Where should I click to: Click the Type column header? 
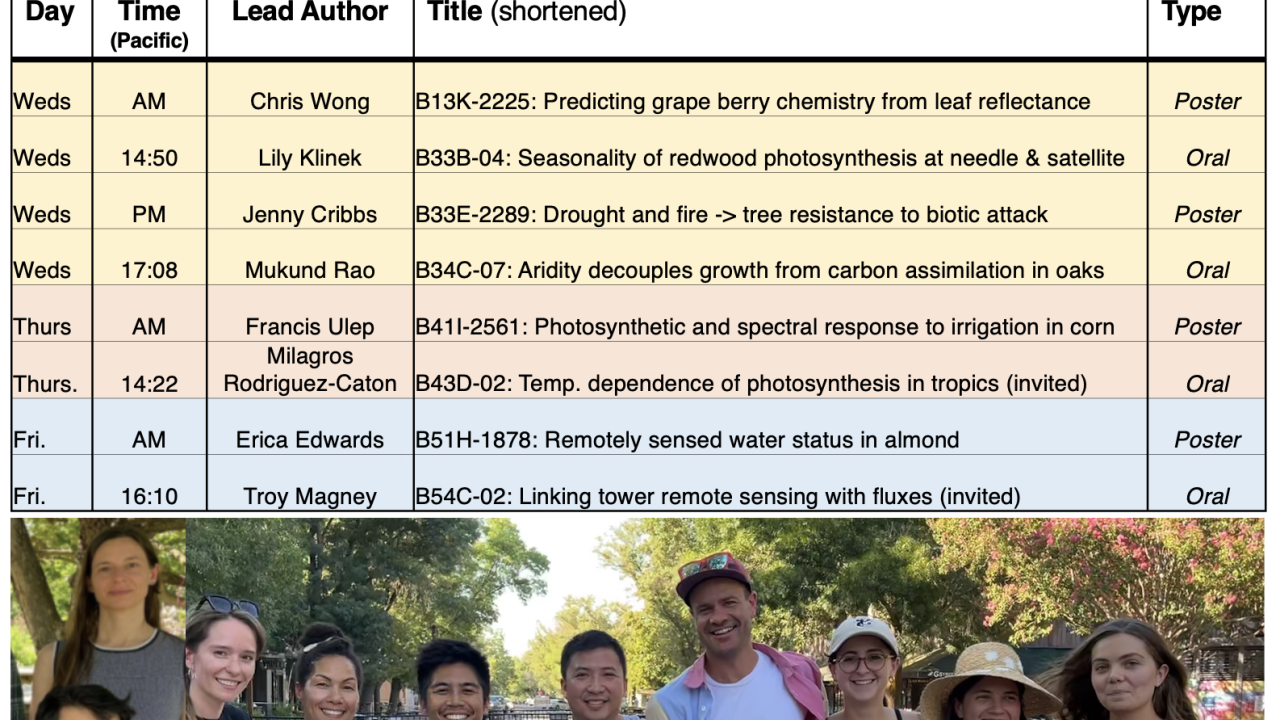coord(1207,26)
